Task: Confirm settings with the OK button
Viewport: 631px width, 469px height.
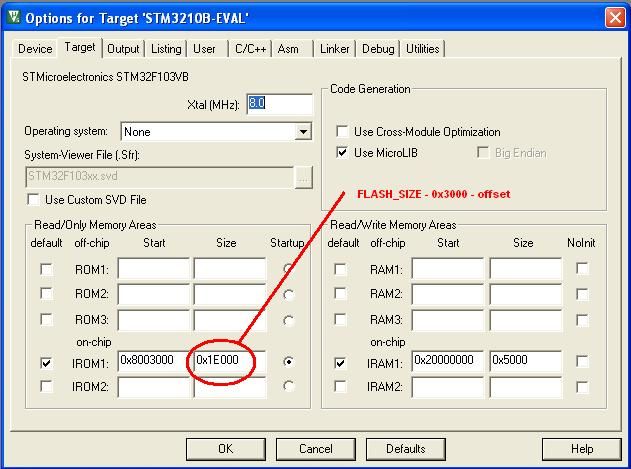Action: point(226,449)
